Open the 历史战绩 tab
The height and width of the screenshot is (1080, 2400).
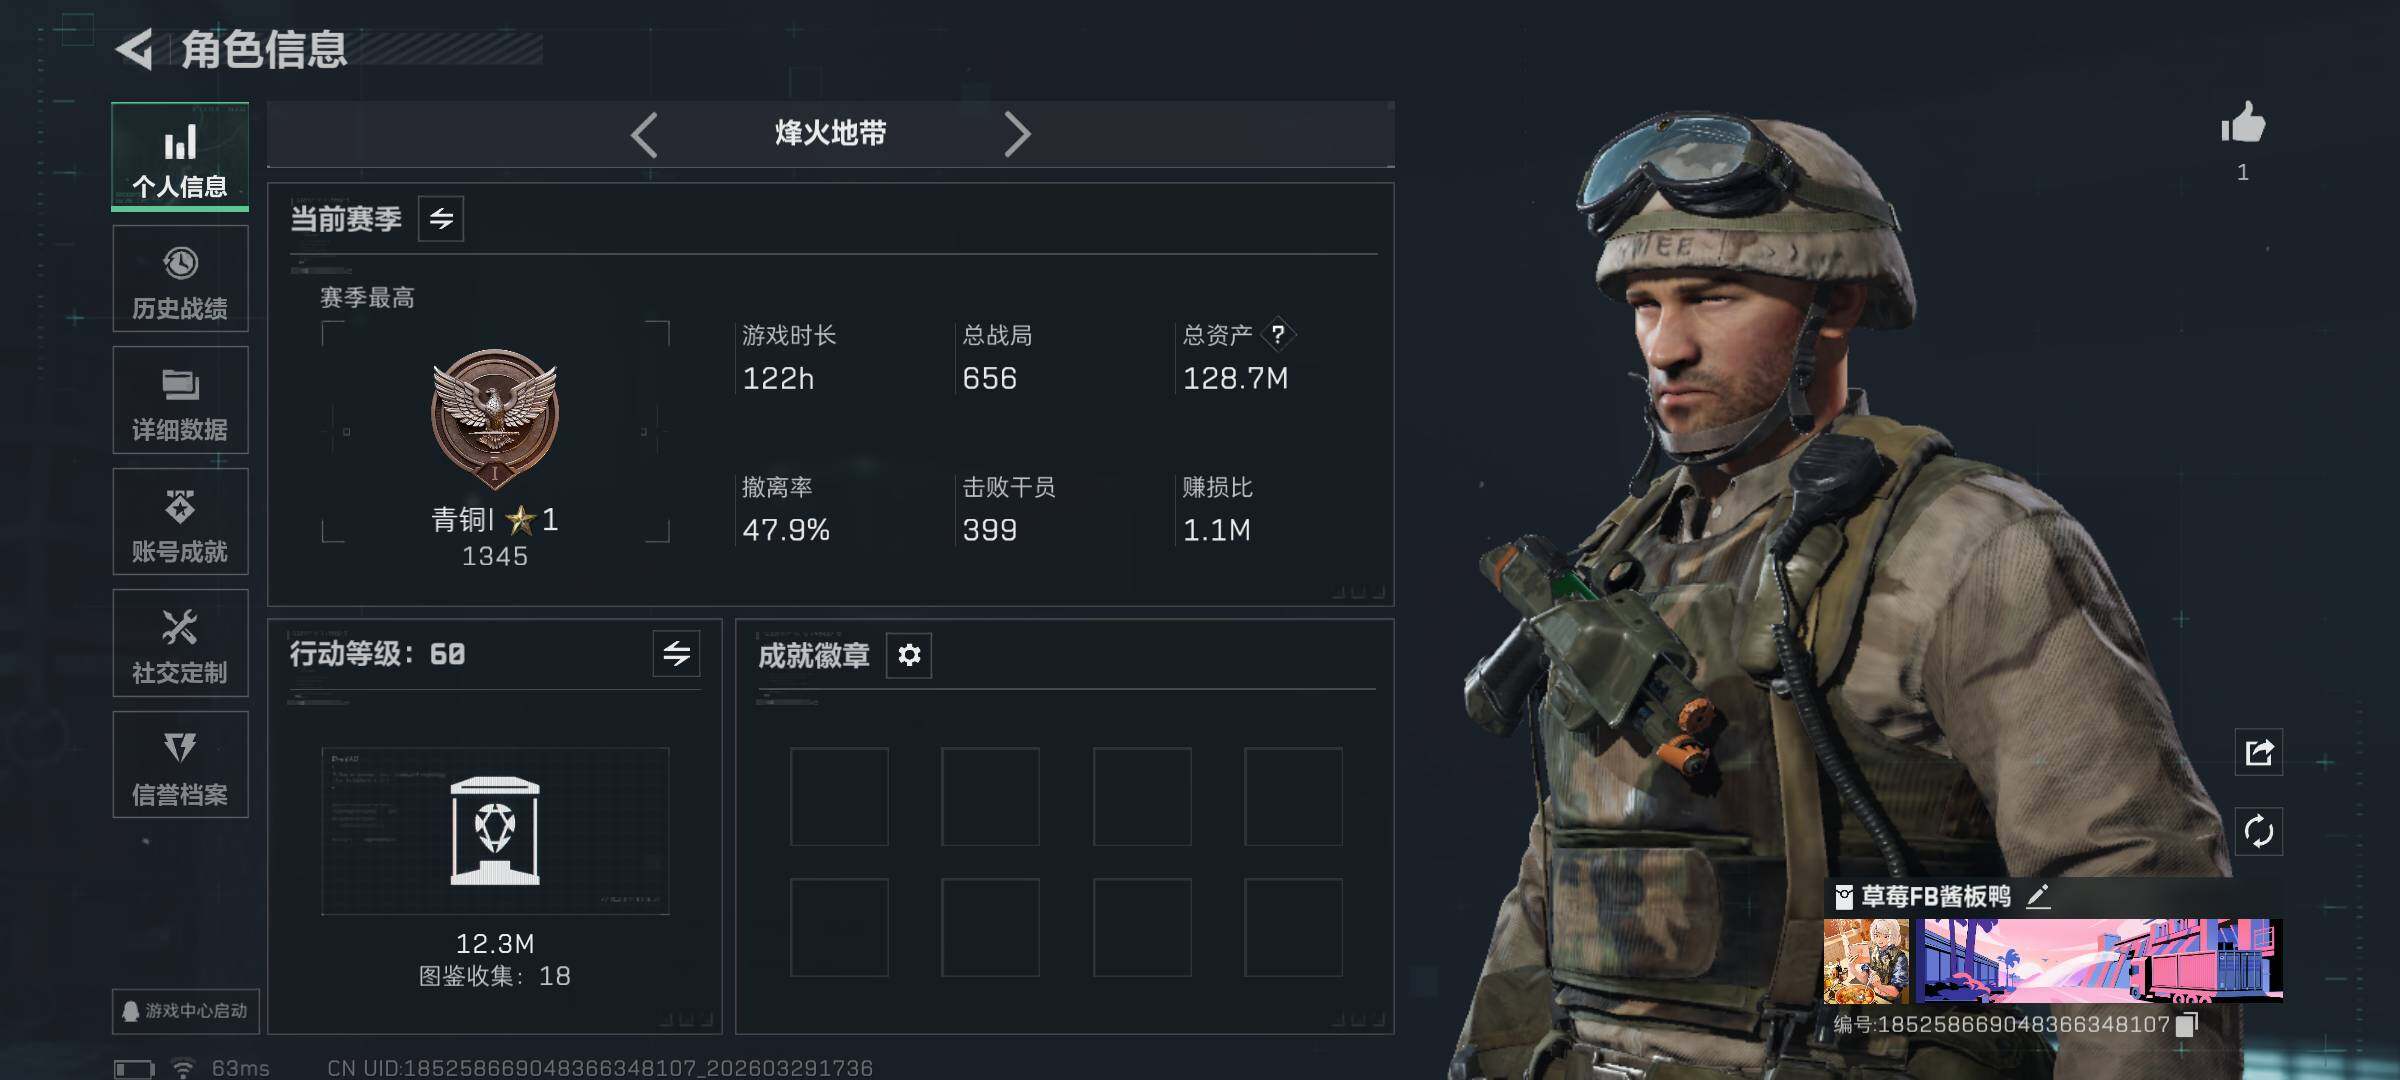[x=180, y=279]
